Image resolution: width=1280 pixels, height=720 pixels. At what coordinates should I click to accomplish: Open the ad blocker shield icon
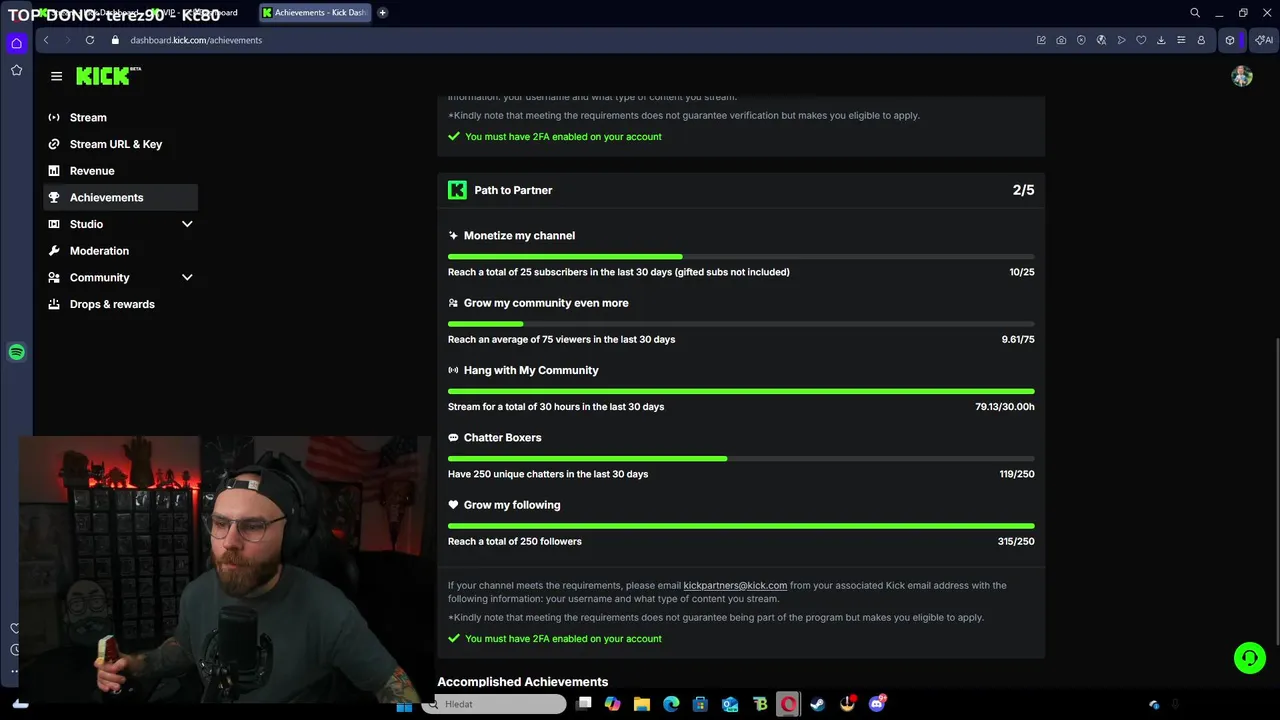(x=1081, y=40)
